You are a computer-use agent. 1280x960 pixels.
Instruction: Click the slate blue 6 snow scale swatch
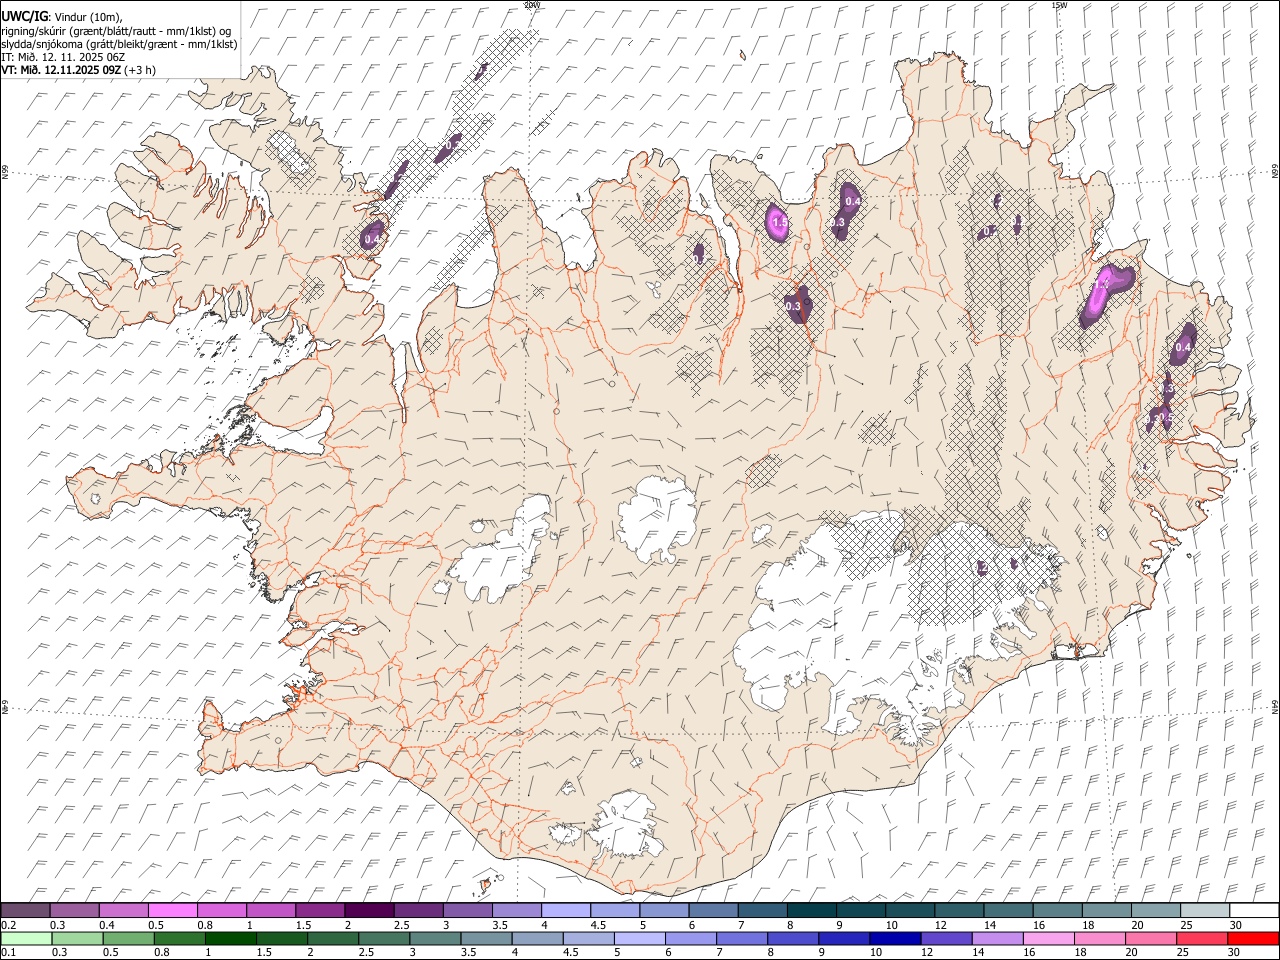(x=713, y=910)
